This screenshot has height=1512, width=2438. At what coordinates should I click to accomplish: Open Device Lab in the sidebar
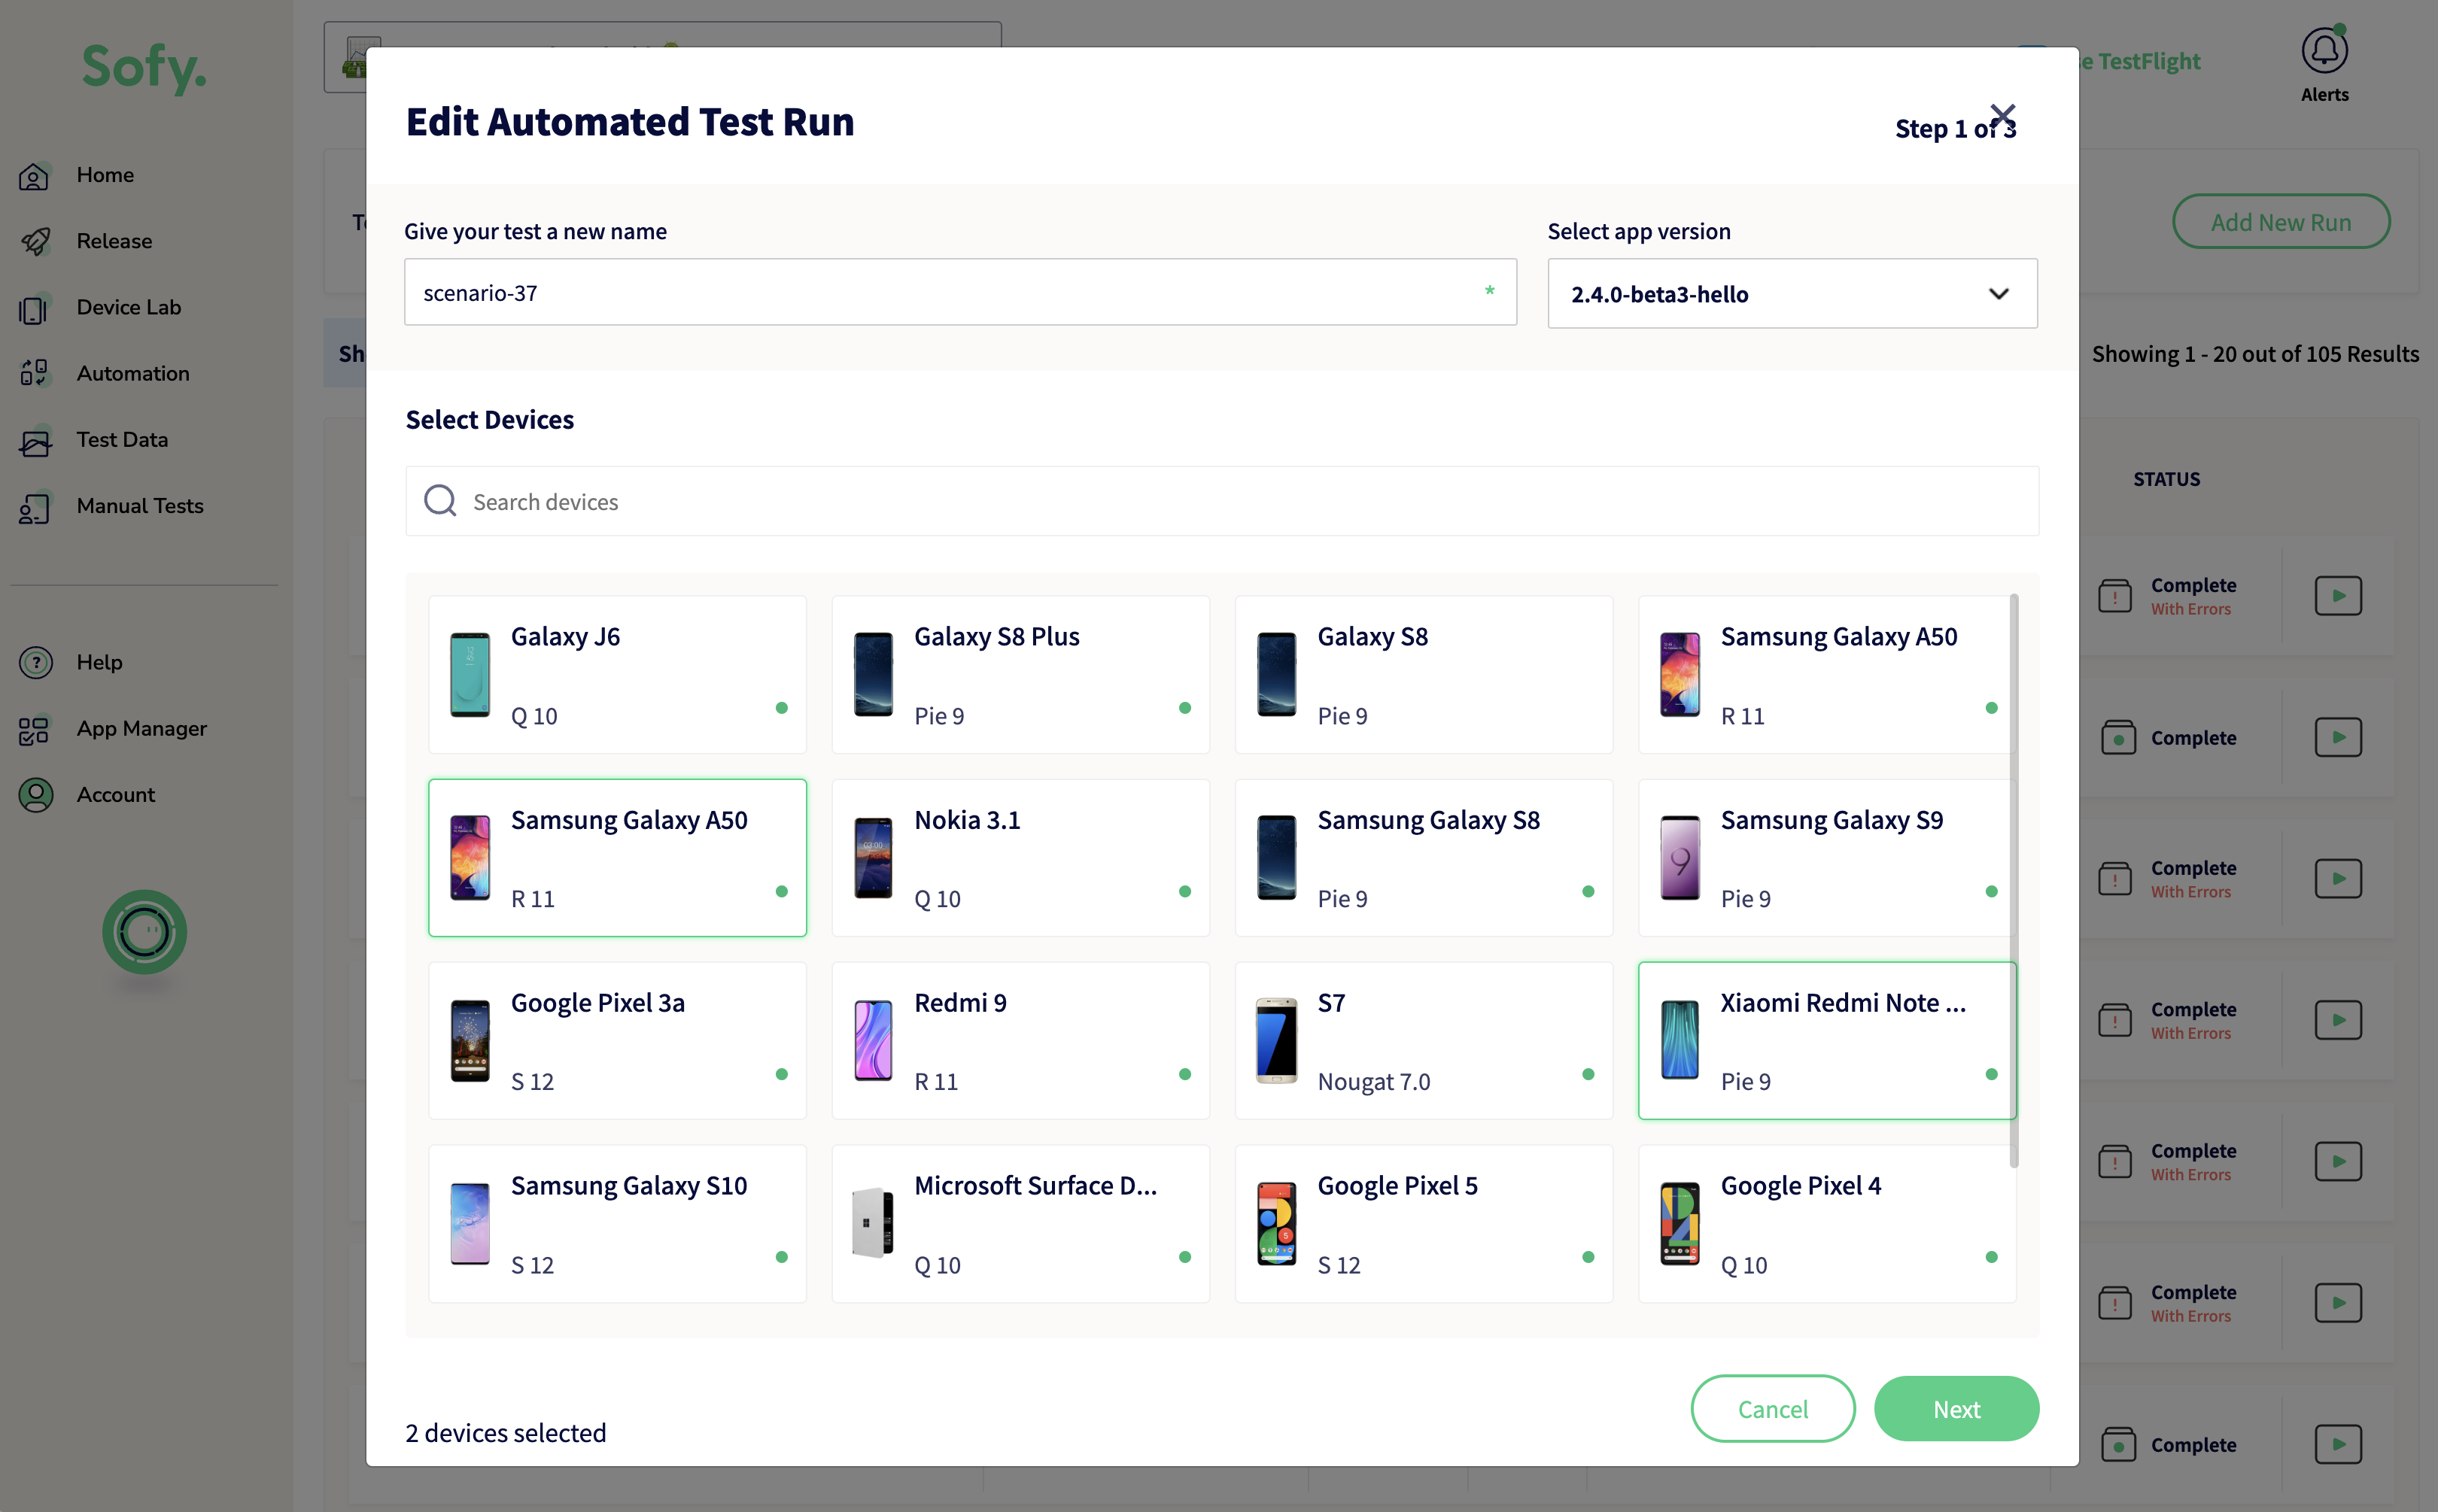[x=129, y=307]
